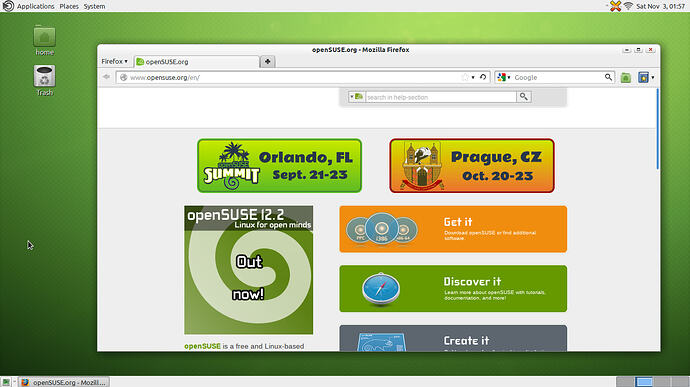
Task: Open the home folder on the desktop
Action: tap(44, 40)
